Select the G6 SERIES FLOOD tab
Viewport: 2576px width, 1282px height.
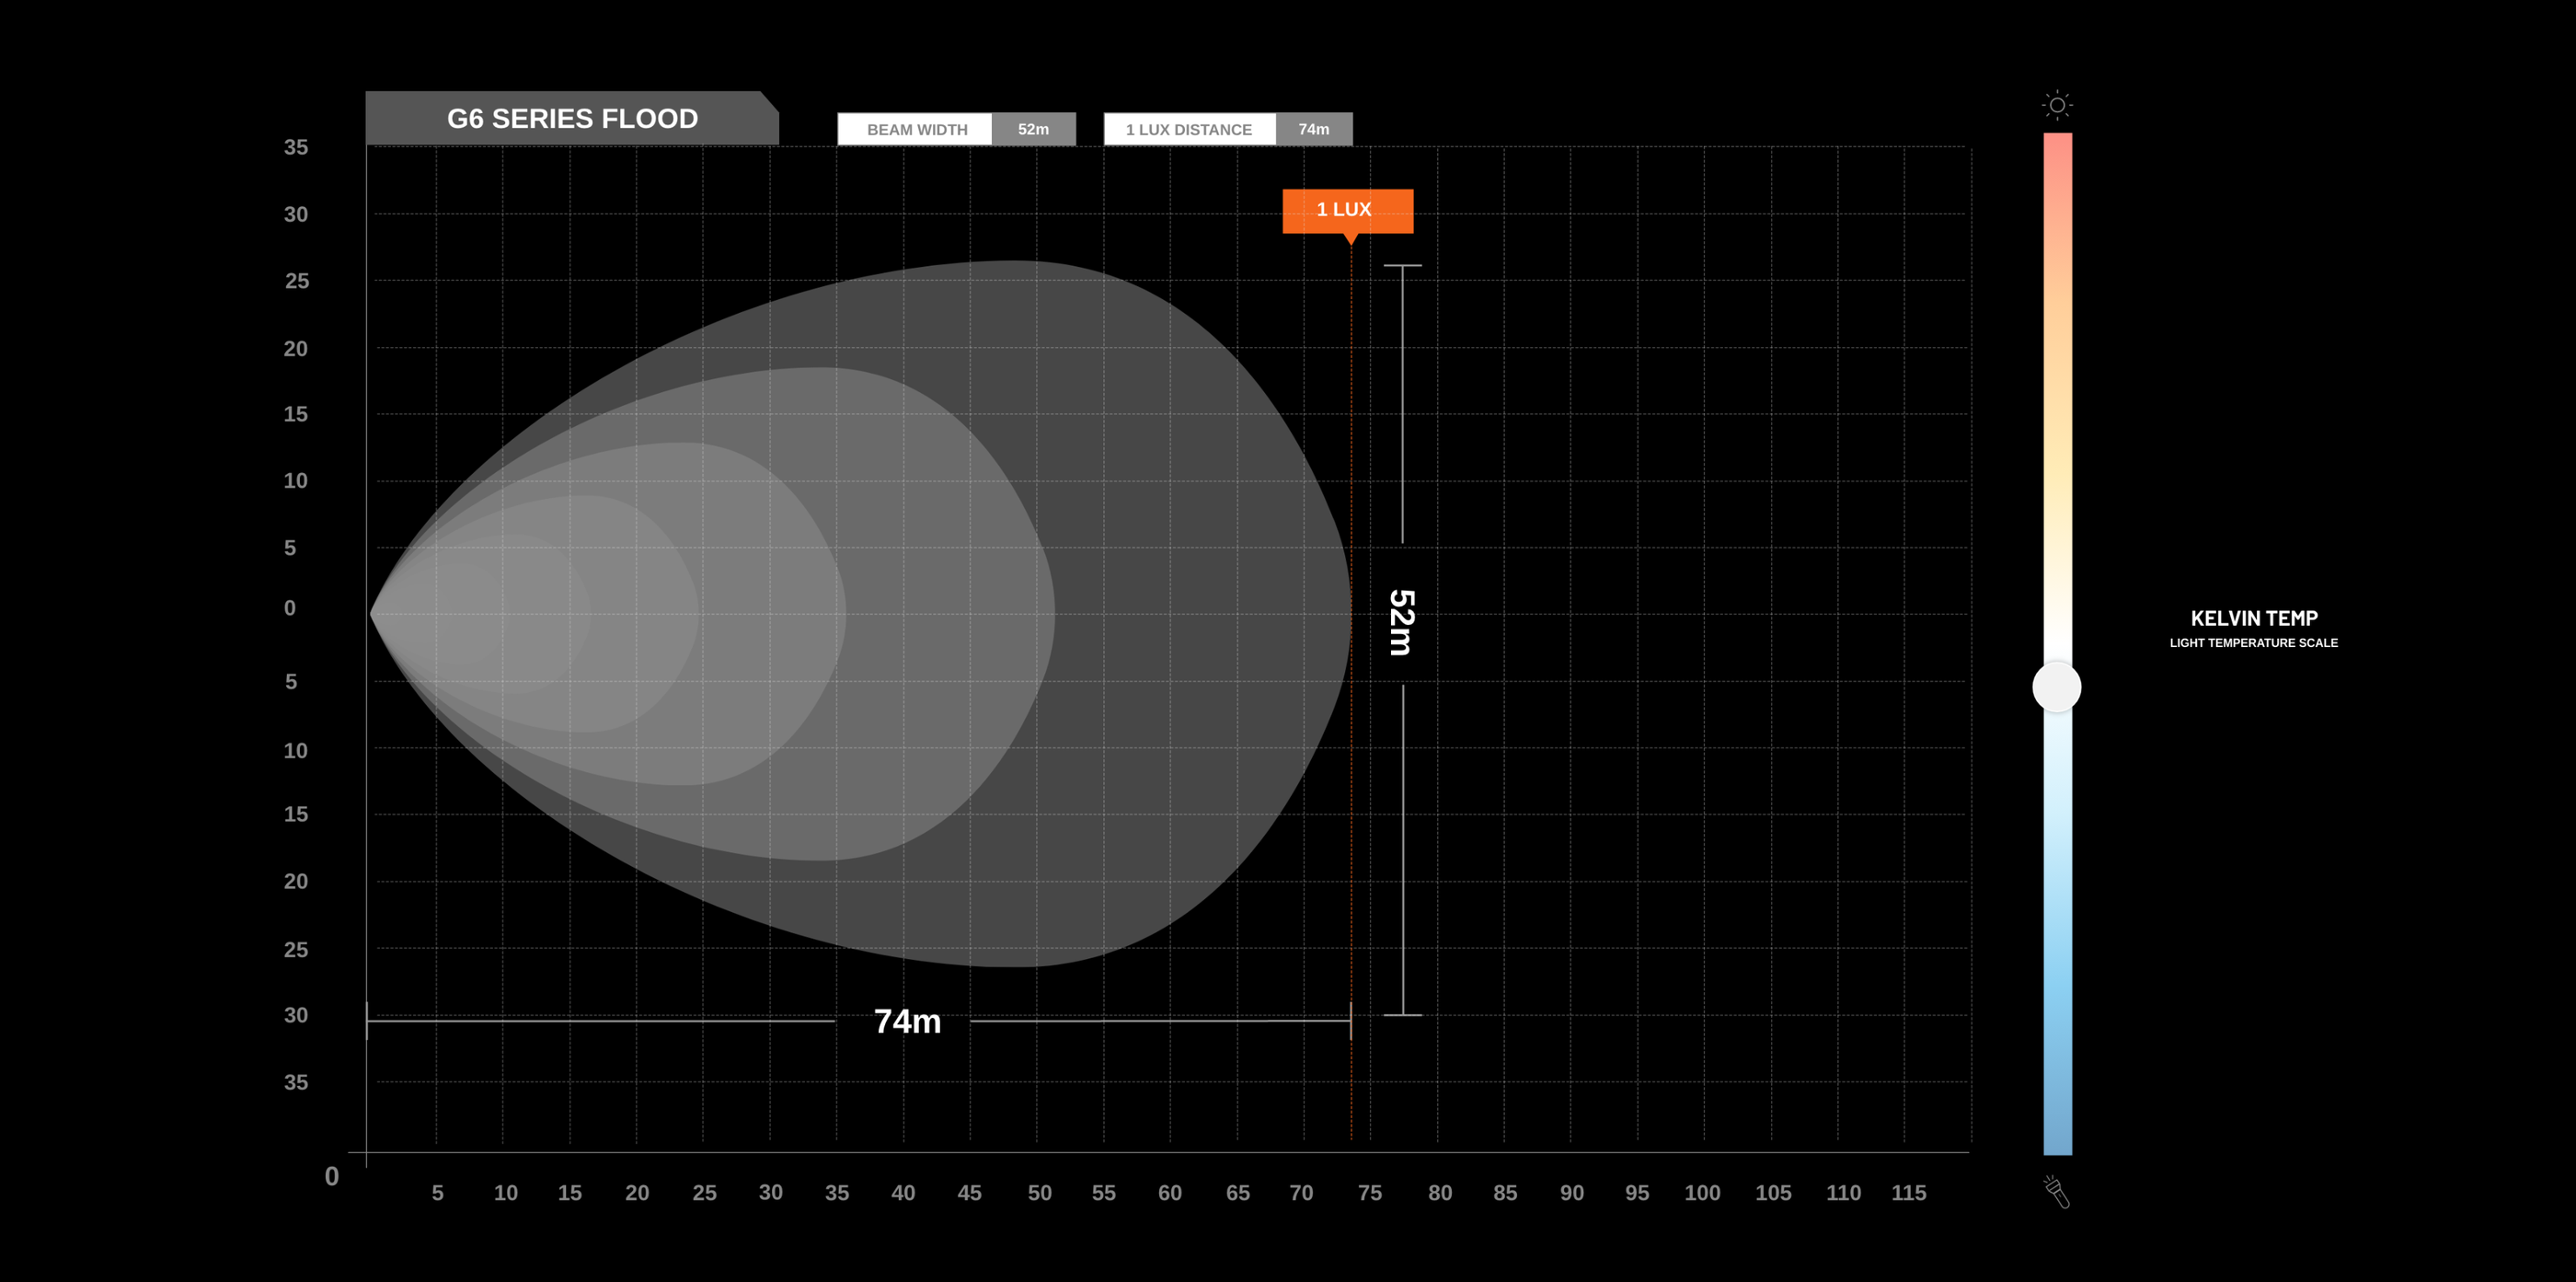pyautogui.click(x=572, y=118)
